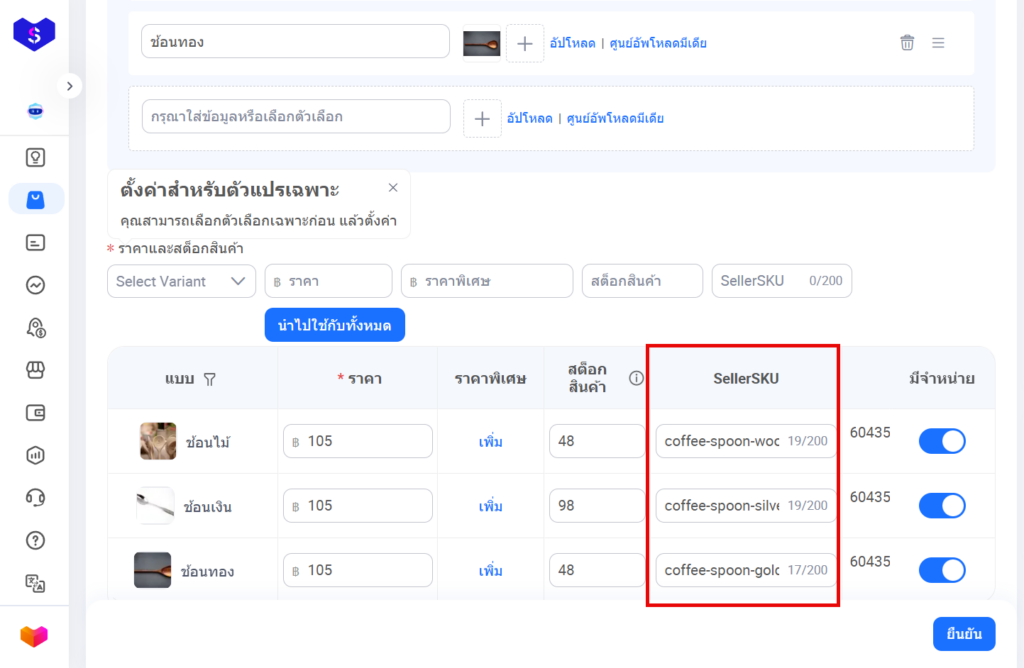This screenshot has height=668, width=1024.
Task: Open the analytics trend icon in sidebar
Action: point(36,285)
